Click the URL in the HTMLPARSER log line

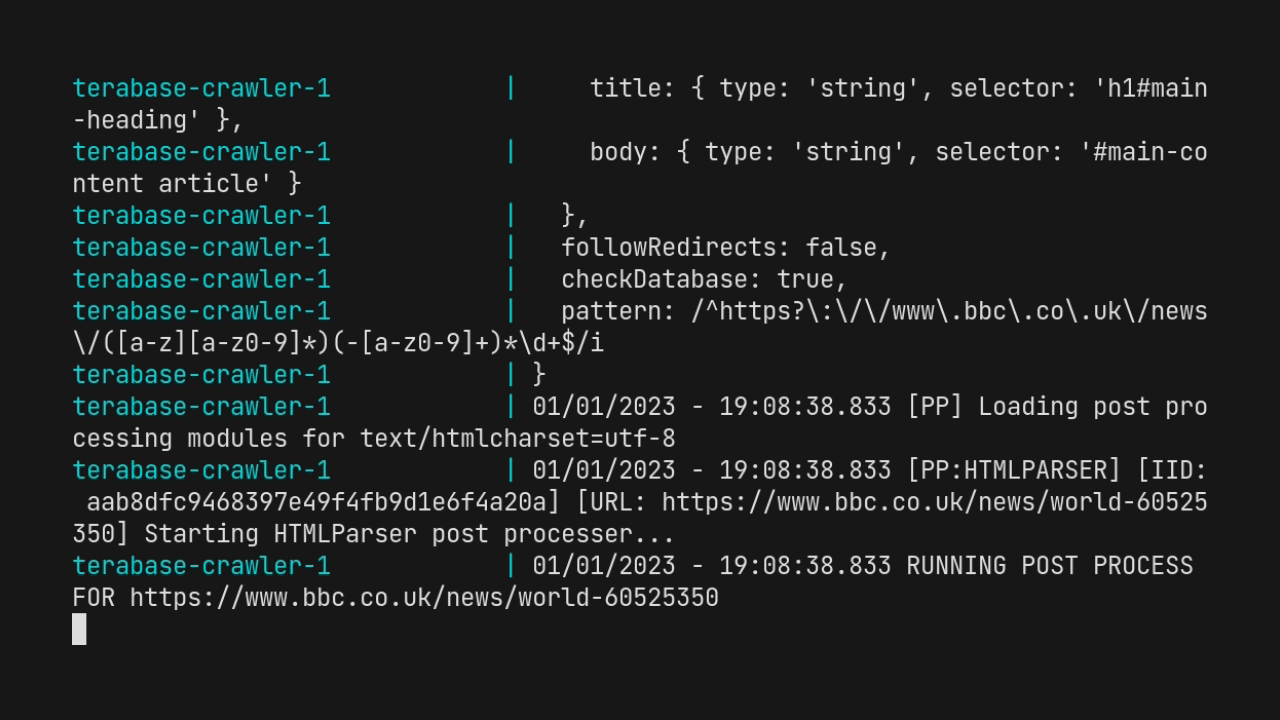640,518
